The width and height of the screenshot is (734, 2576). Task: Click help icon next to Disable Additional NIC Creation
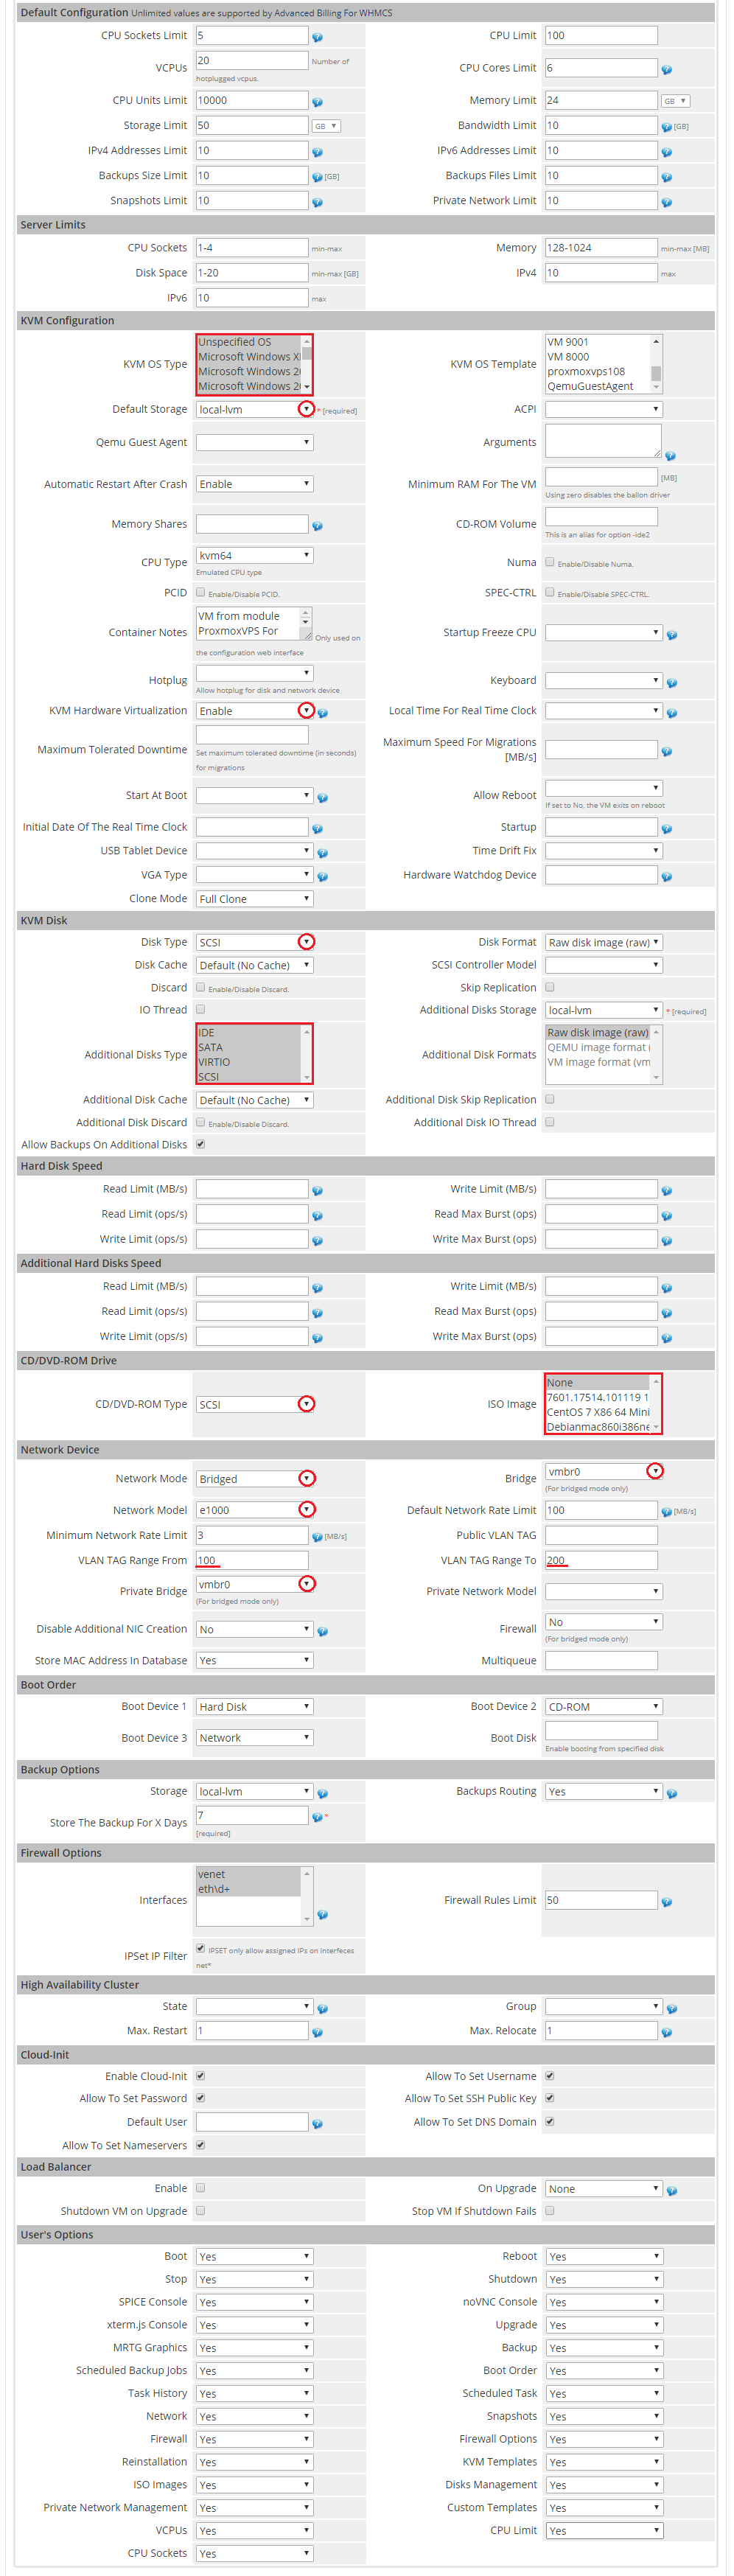322,1632
